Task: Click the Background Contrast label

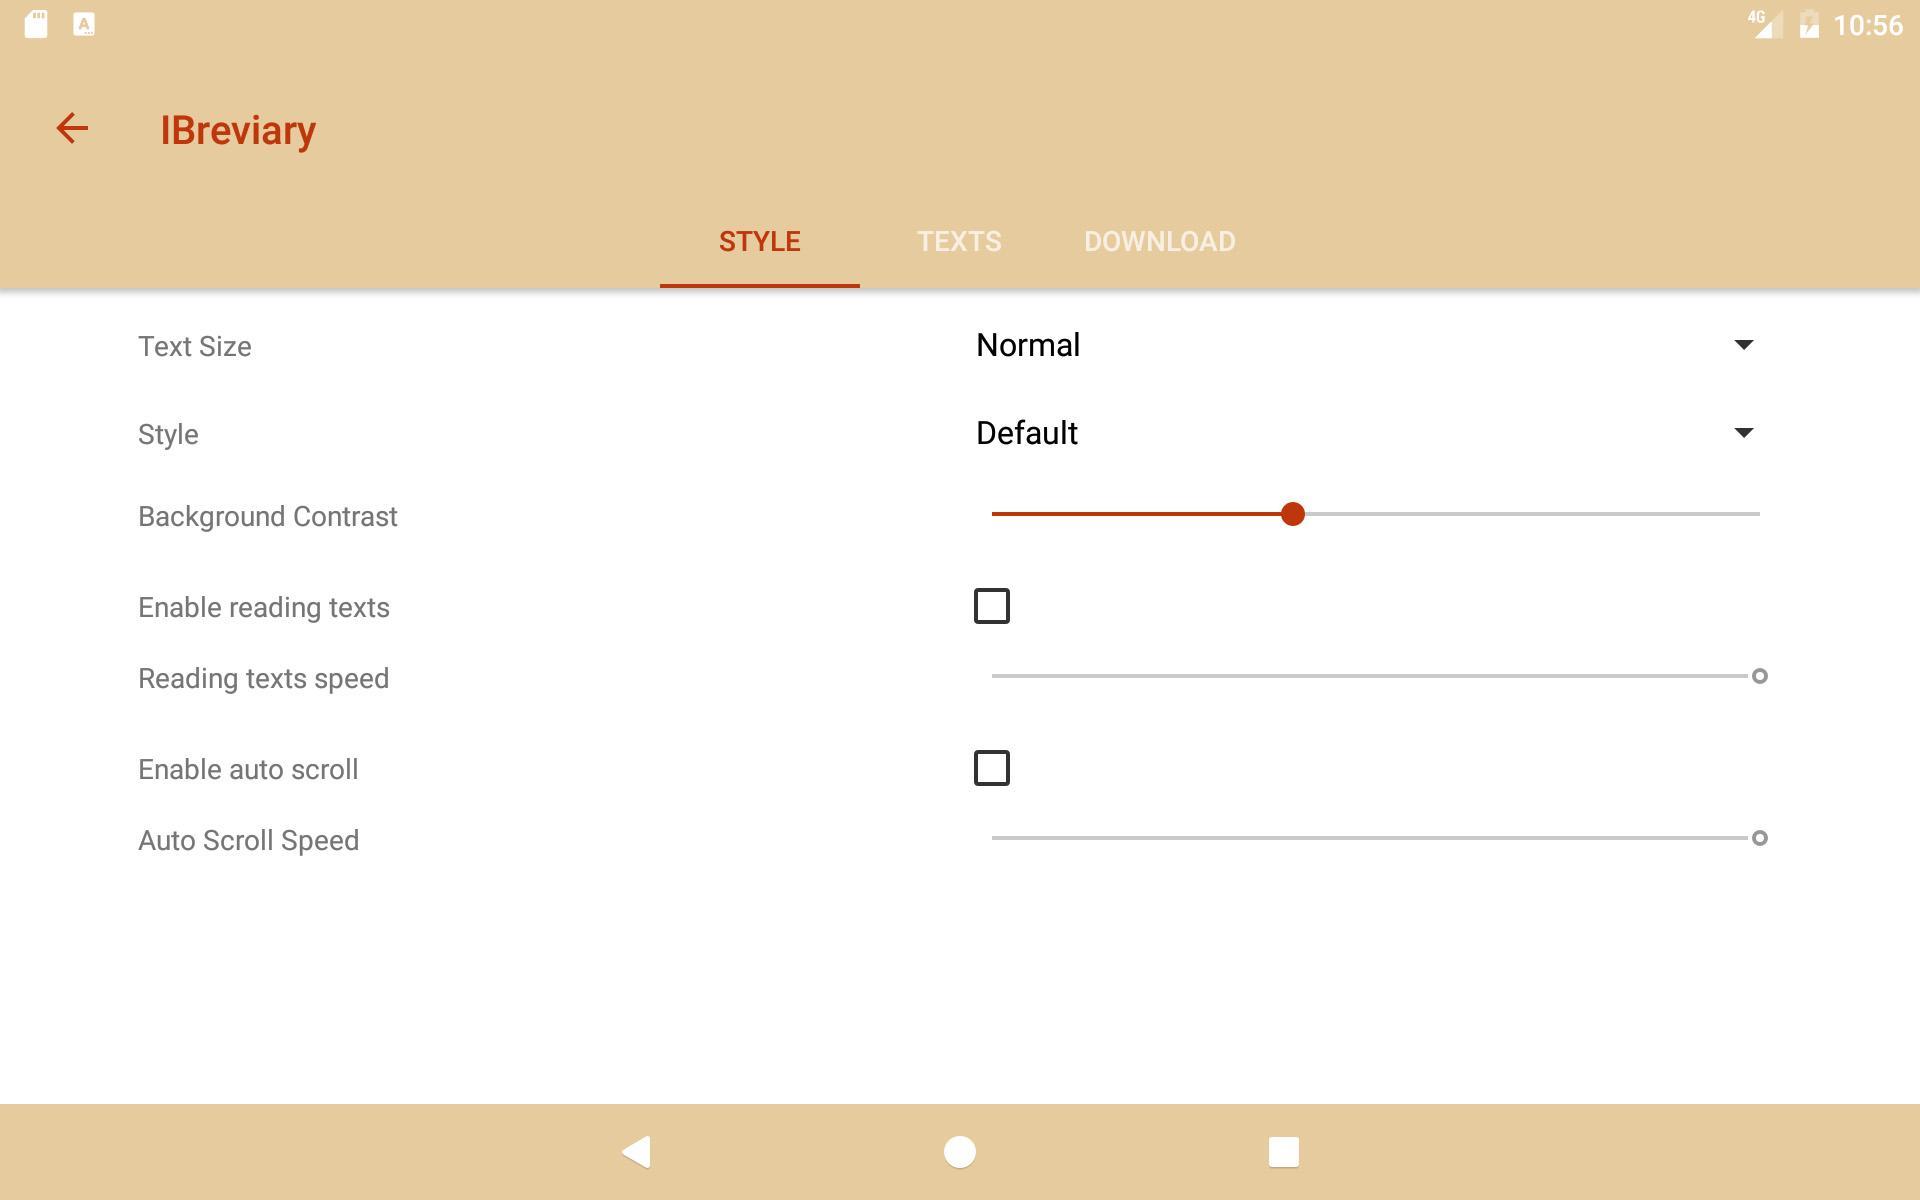Action: pyautogui.click(x=268, y=517)
